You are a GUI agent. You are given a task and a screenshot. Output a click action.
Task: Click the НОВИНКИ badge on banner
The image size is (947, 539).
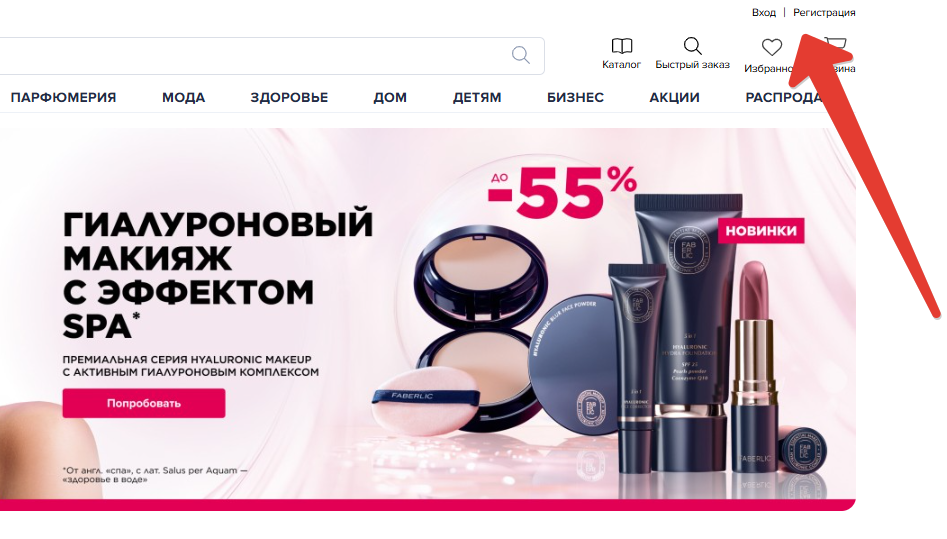[x=761, y=230]
